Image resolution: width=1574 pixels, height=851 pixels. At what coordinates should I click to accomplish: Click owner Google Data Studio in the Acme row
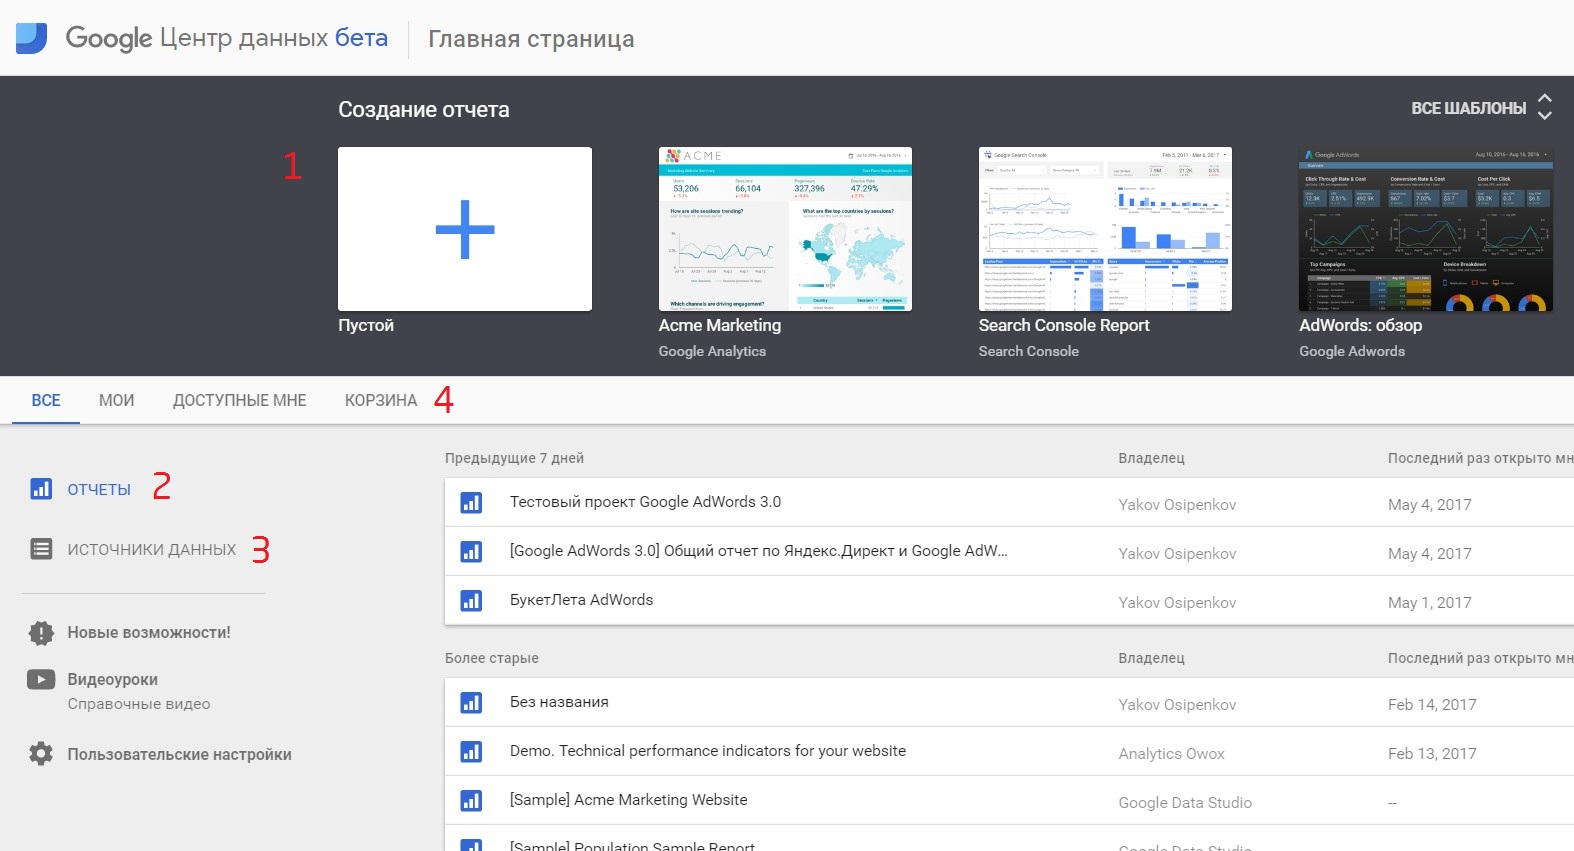click(x=1185, y=803)
